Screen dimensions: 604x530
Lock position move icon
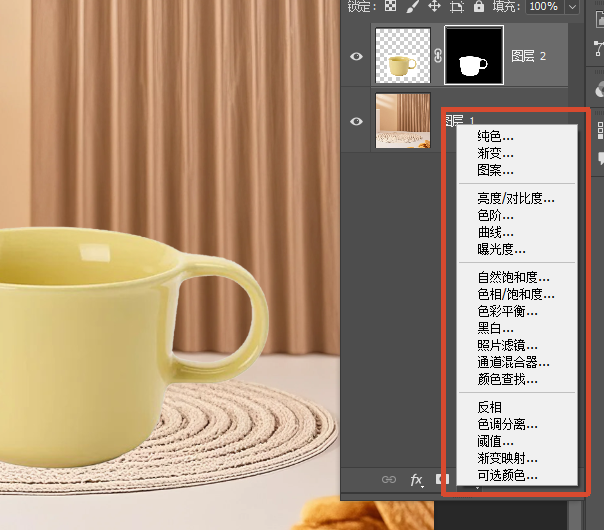click(435, 6)
